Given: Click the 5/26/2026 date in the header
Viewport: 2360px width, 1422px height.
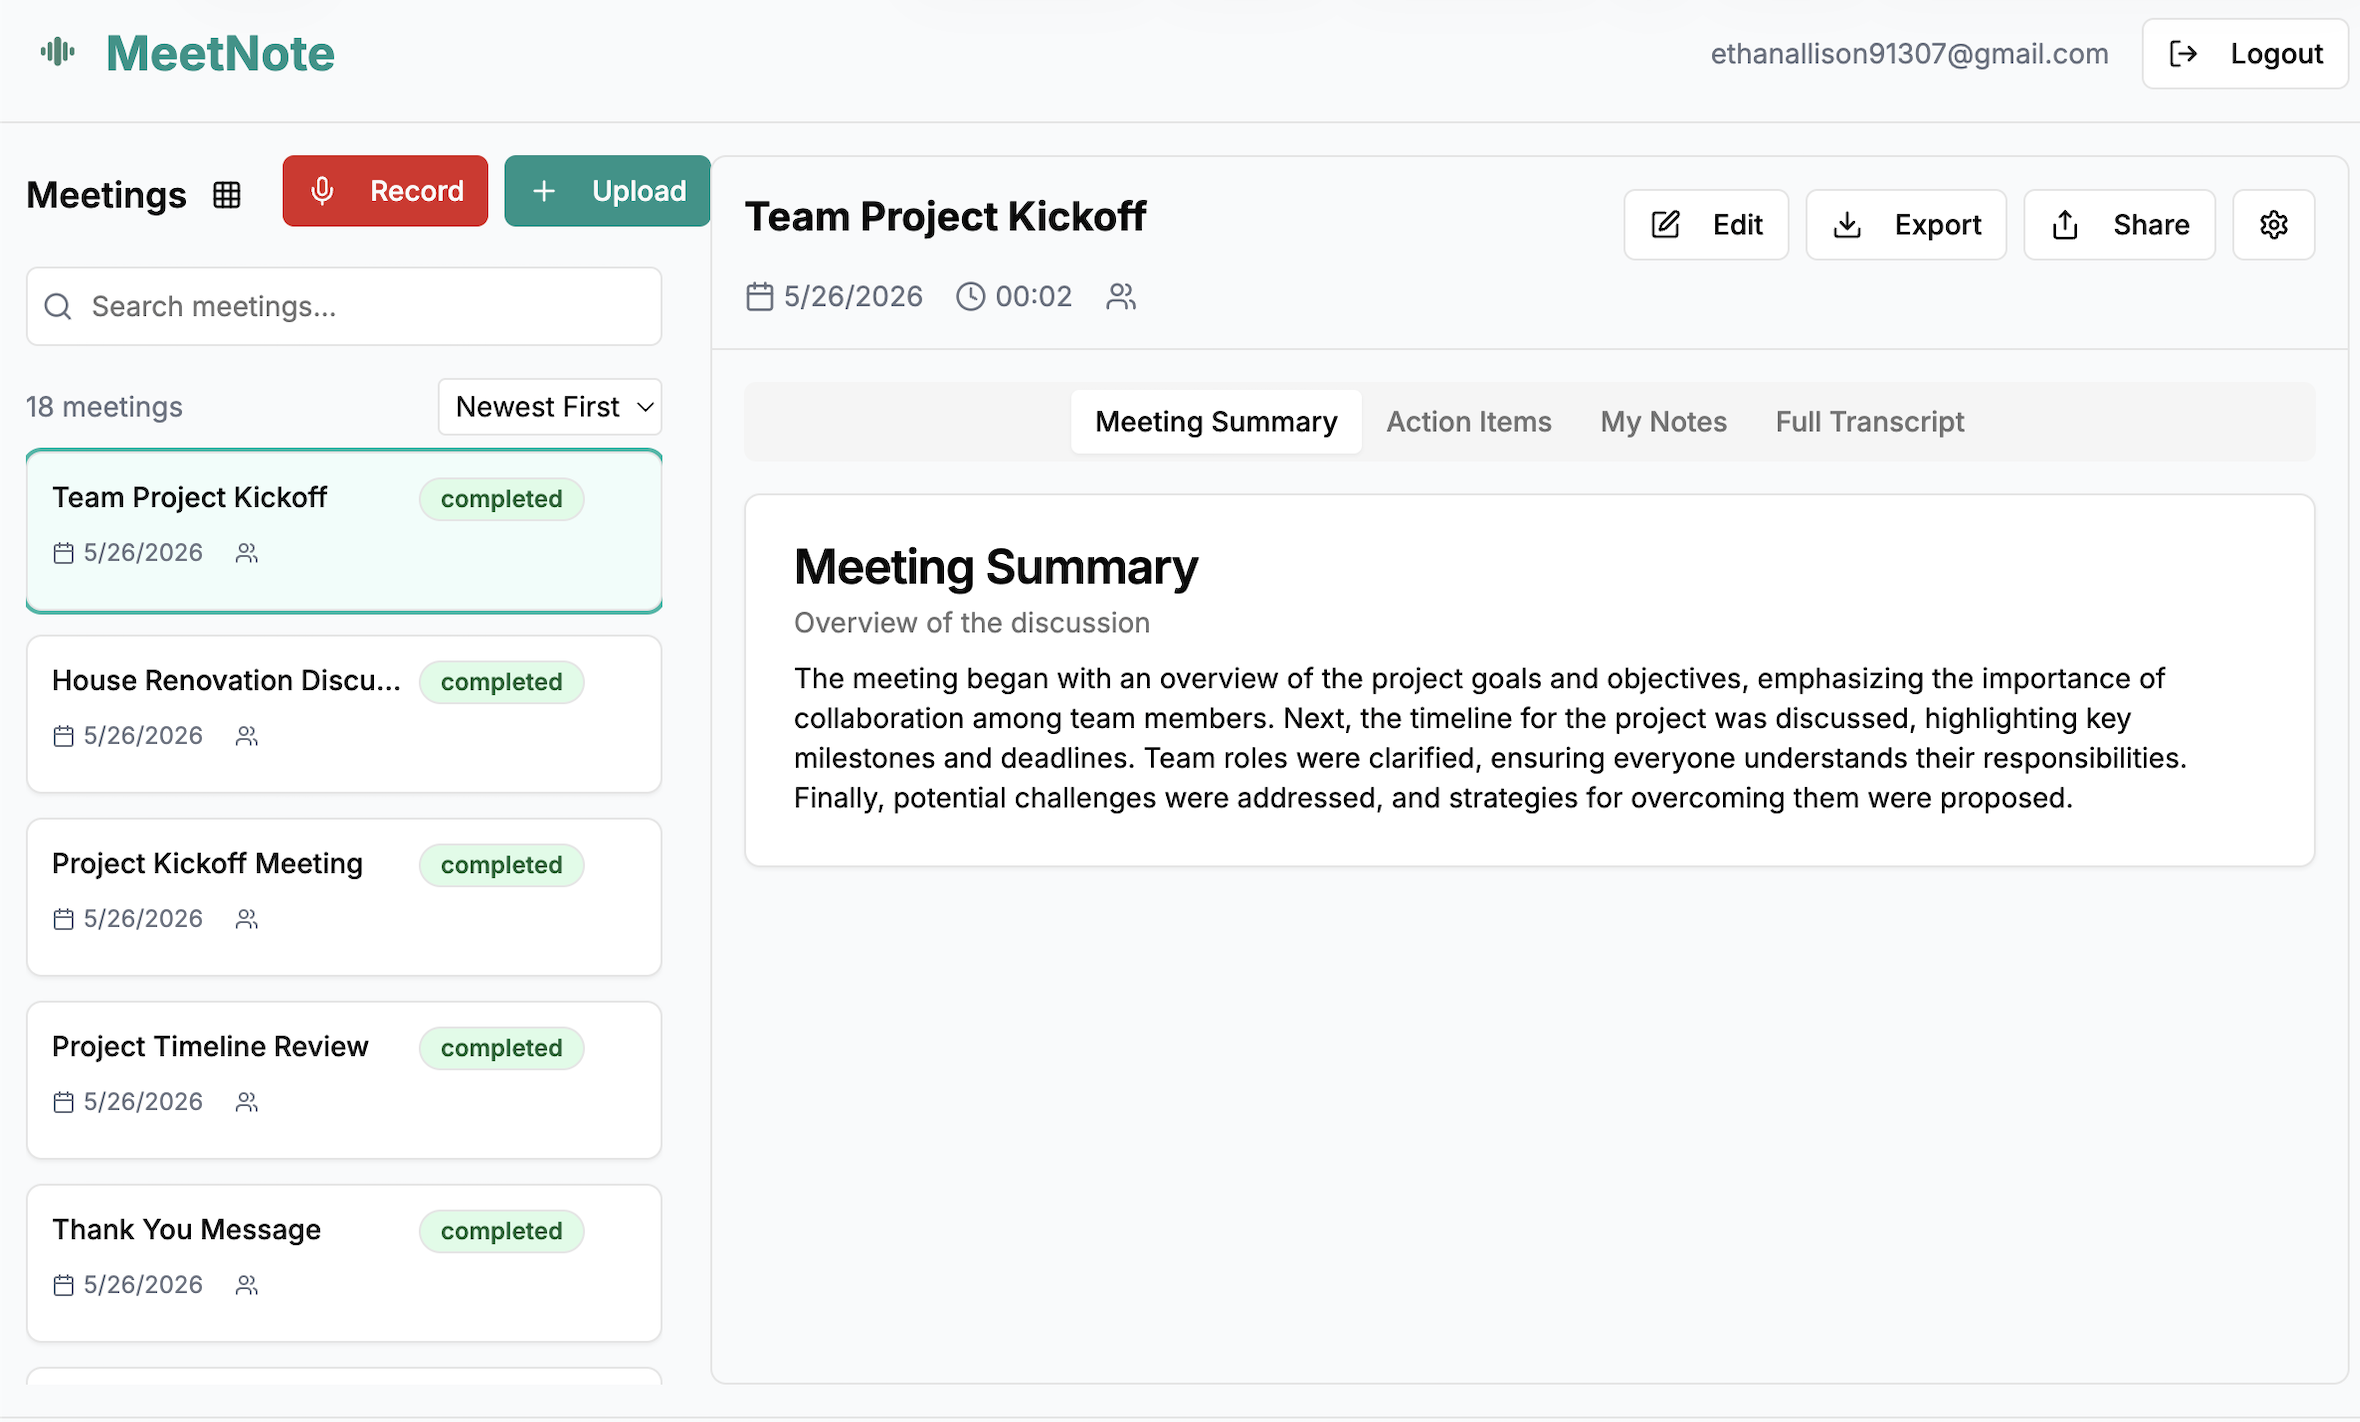Looking at the screenshot, I should 853,297.
